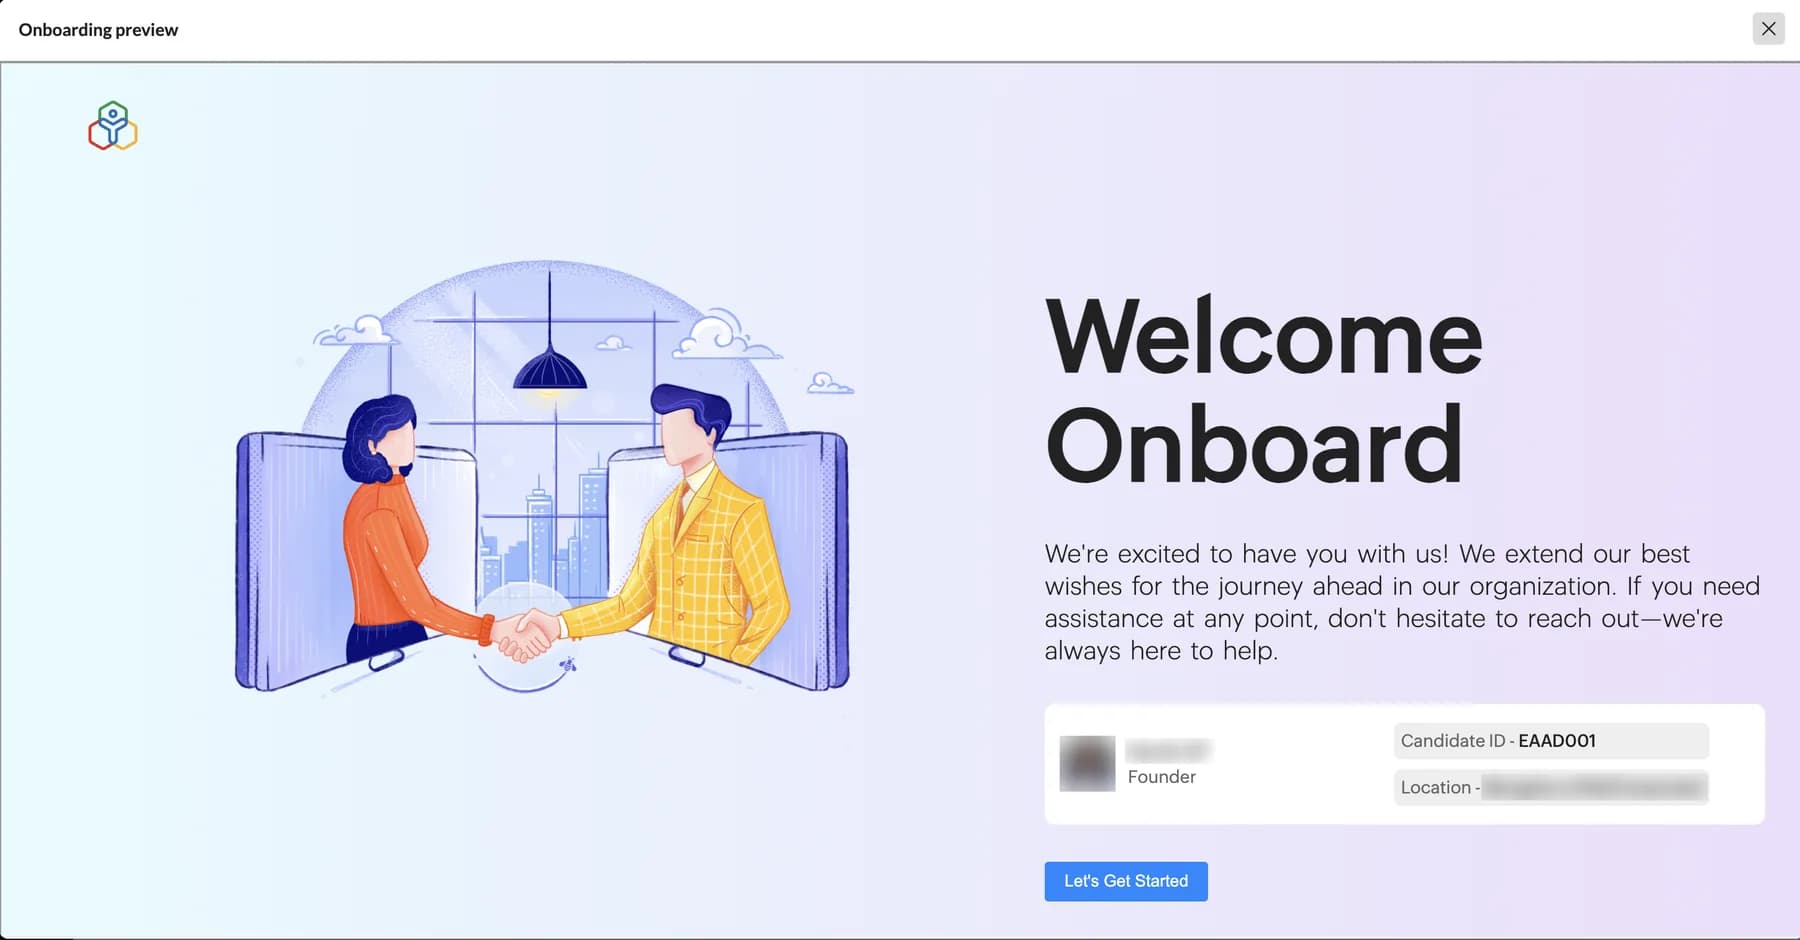Click the "We're excited to have you" paragraph

pyautogui.click(x=1402, y=602)
